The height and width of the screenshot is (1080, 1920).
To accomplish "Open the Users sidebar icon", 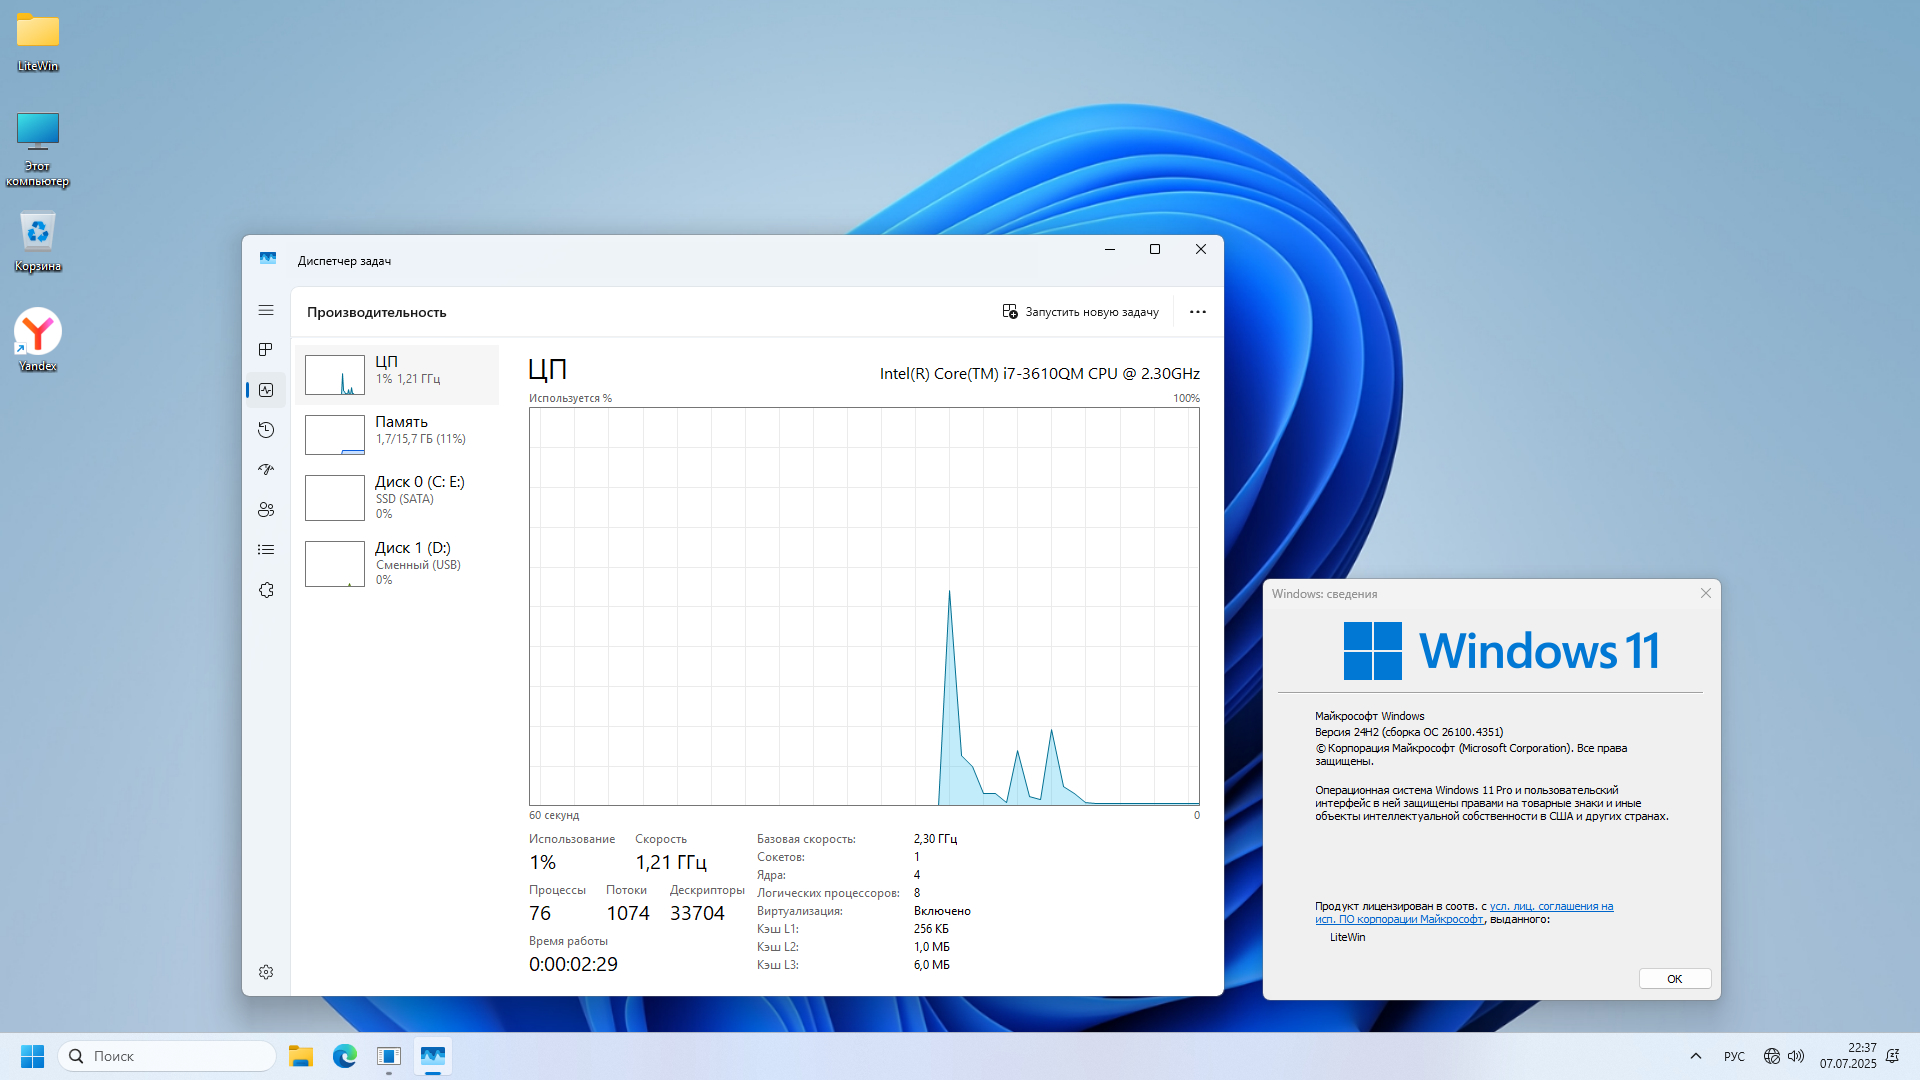I will tap(266, 510).
